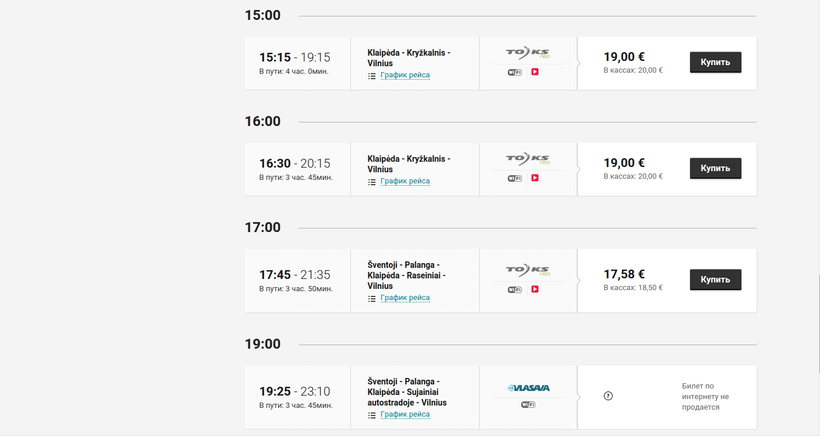The width and height of the screenshot is (820, 436).
Task: Click the question mark icon for the 19:25 trip
Action: click(x=608, y=396)
